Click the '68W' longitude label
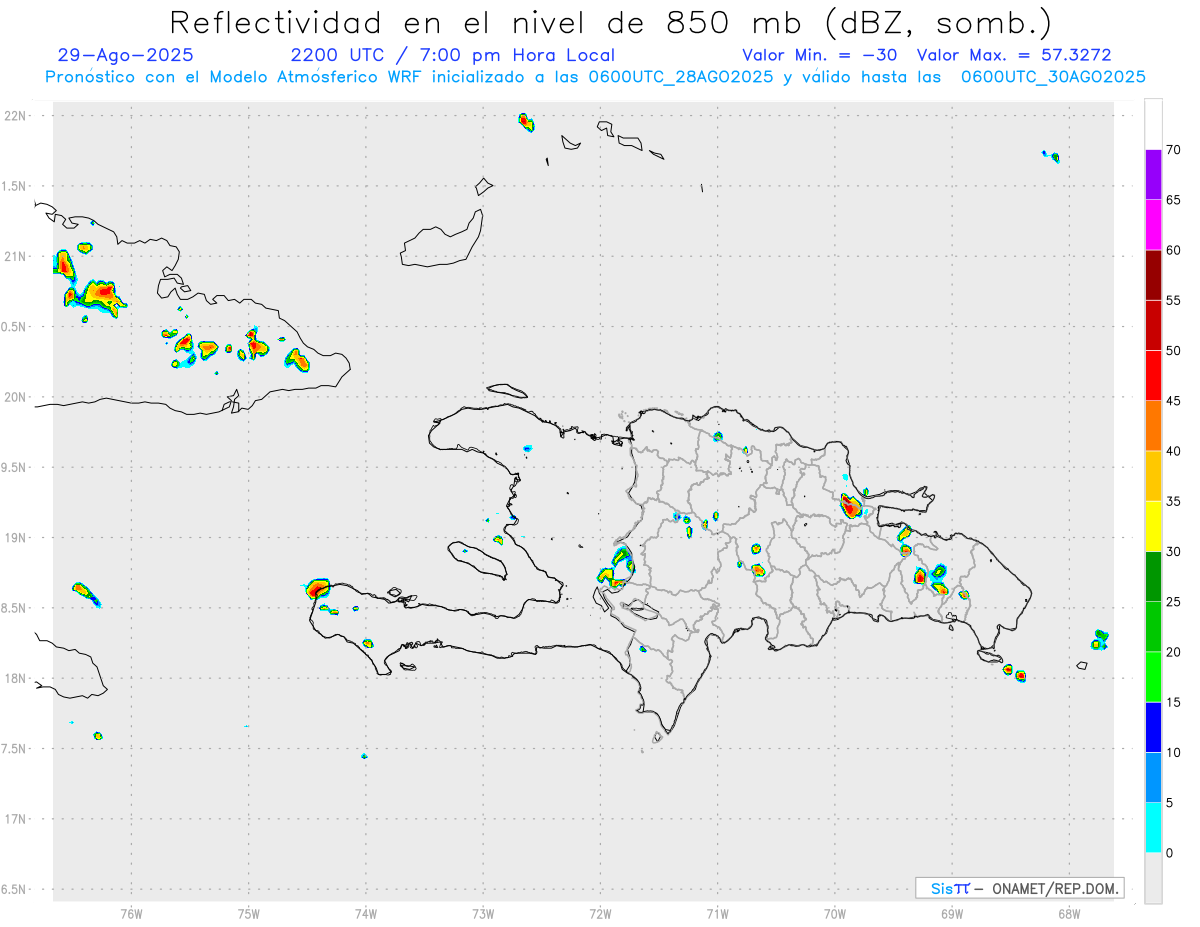 pyautogui.click(x=1069, y=913)
